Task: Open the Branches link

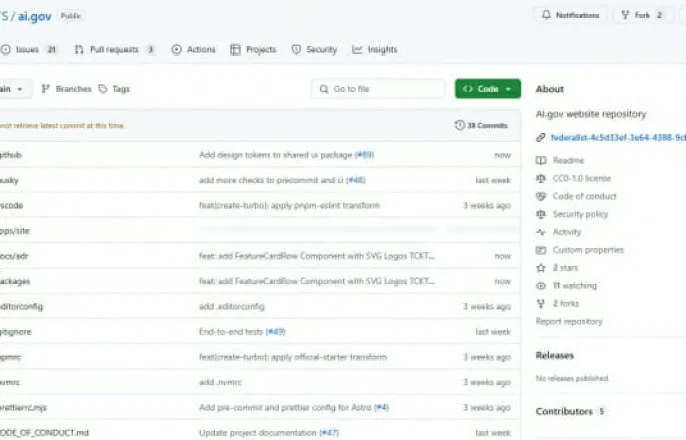Action: point(66,89)
